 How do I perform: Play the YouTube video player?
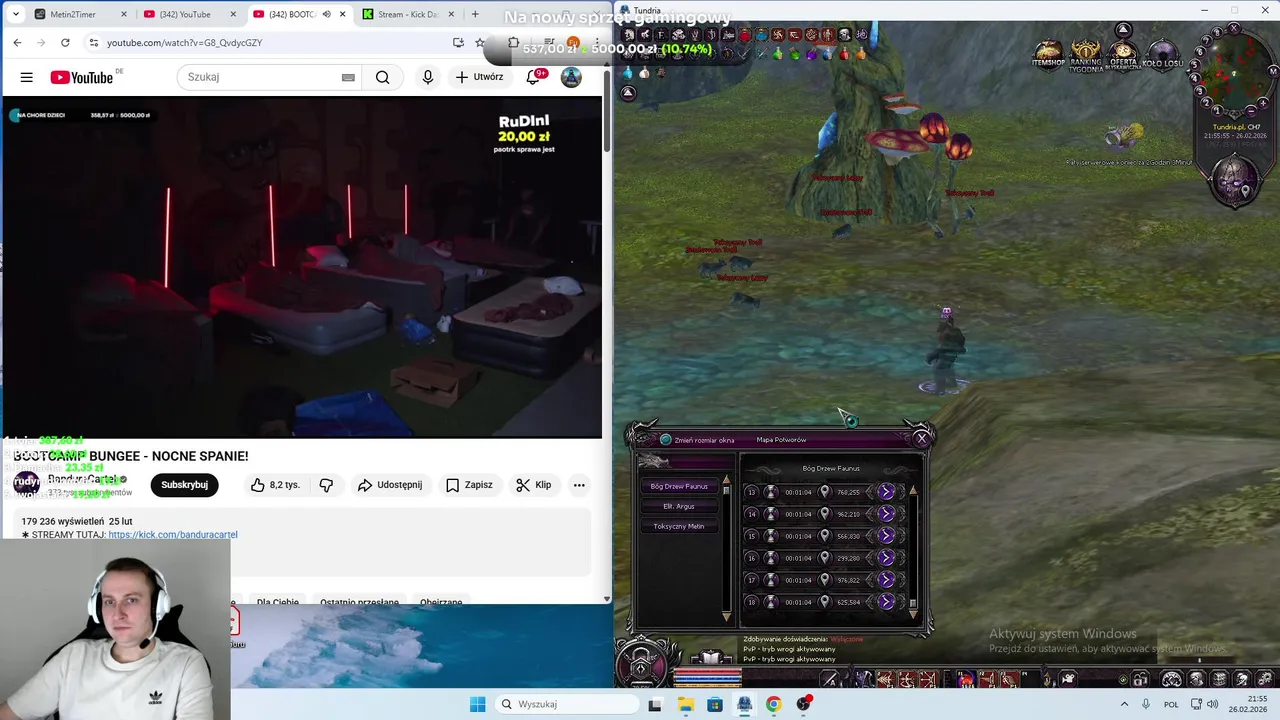(303, 268)
